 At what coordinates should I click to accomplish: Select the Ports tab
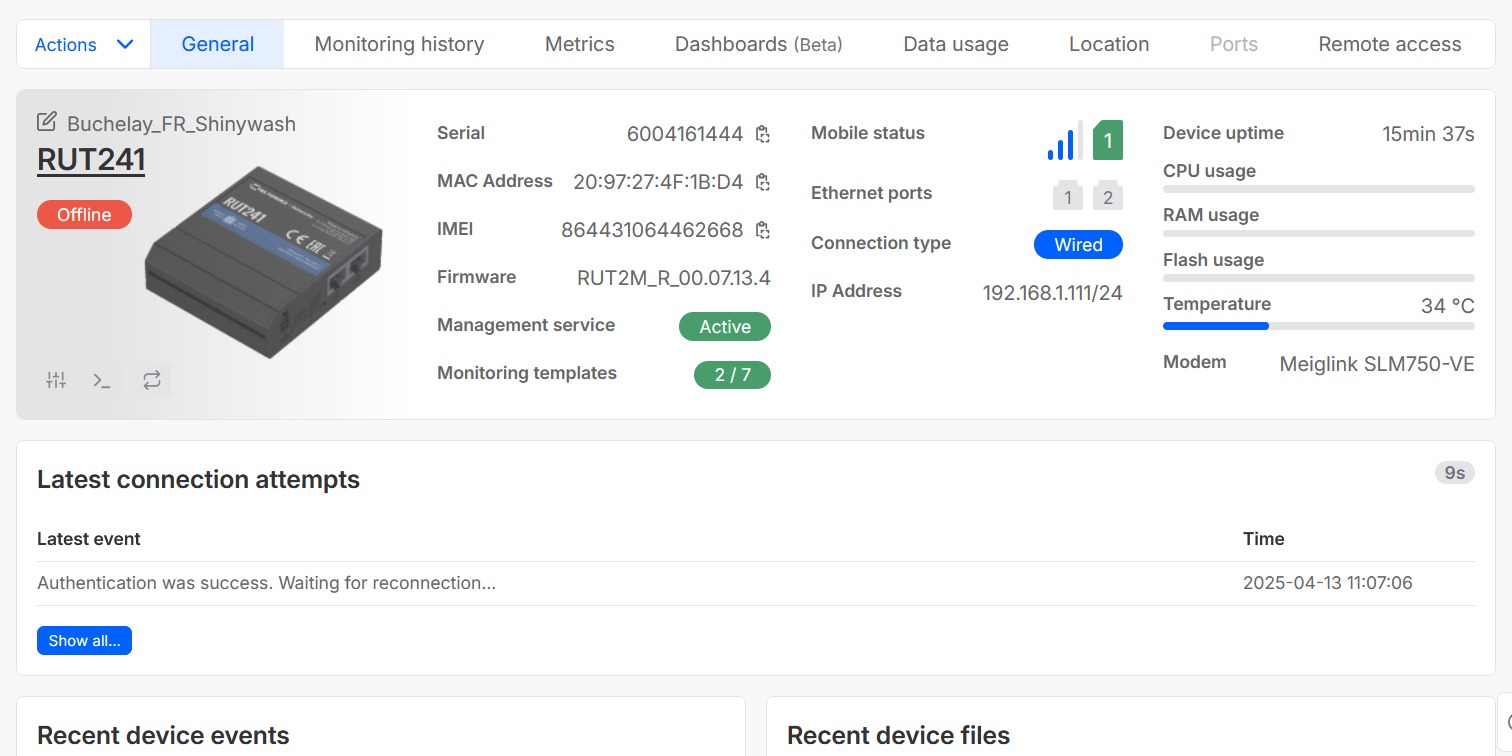click(1234, 44)
